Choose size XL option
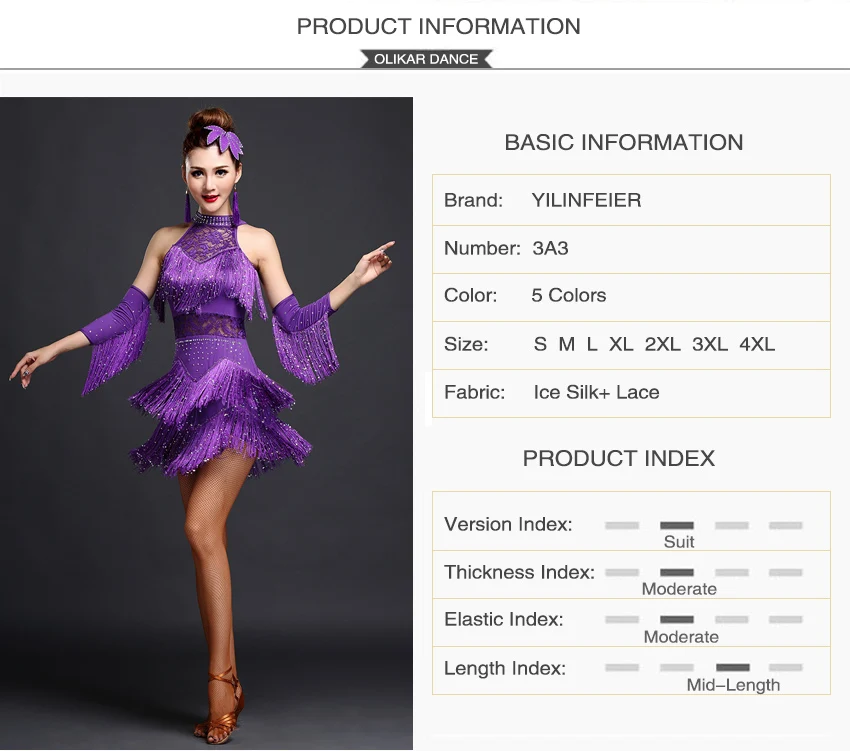This screenshot has height=751, width=850. coord(621,344)
